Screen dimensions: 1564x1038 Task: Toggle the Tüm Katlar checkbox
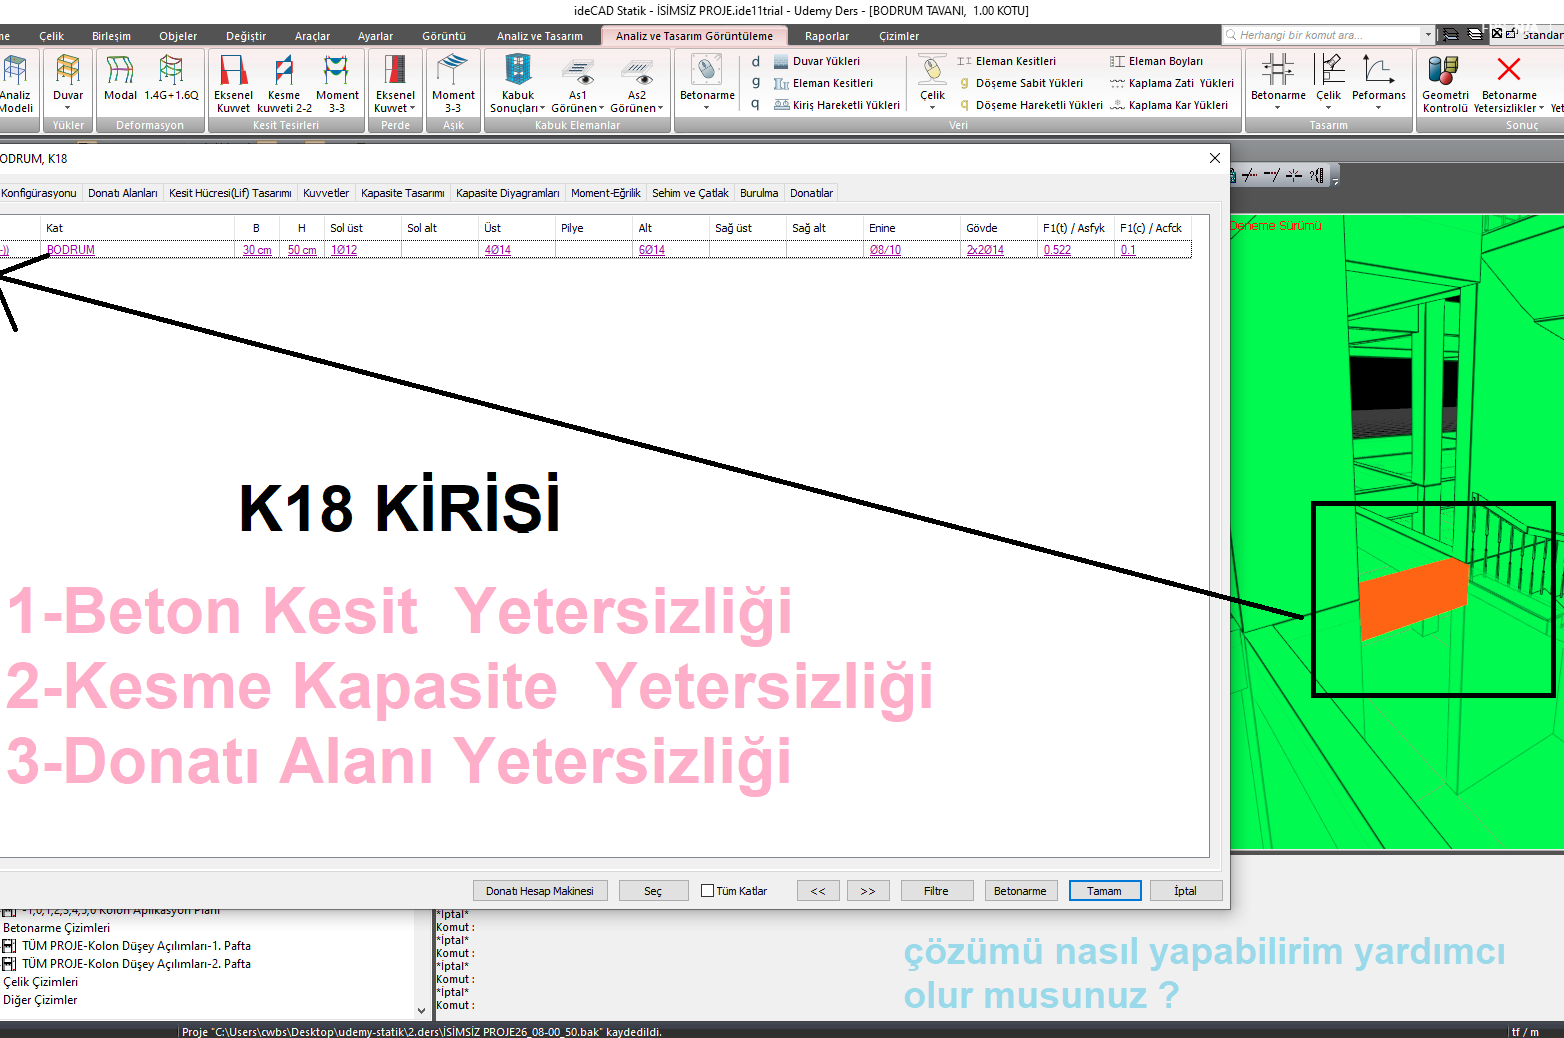707,891
